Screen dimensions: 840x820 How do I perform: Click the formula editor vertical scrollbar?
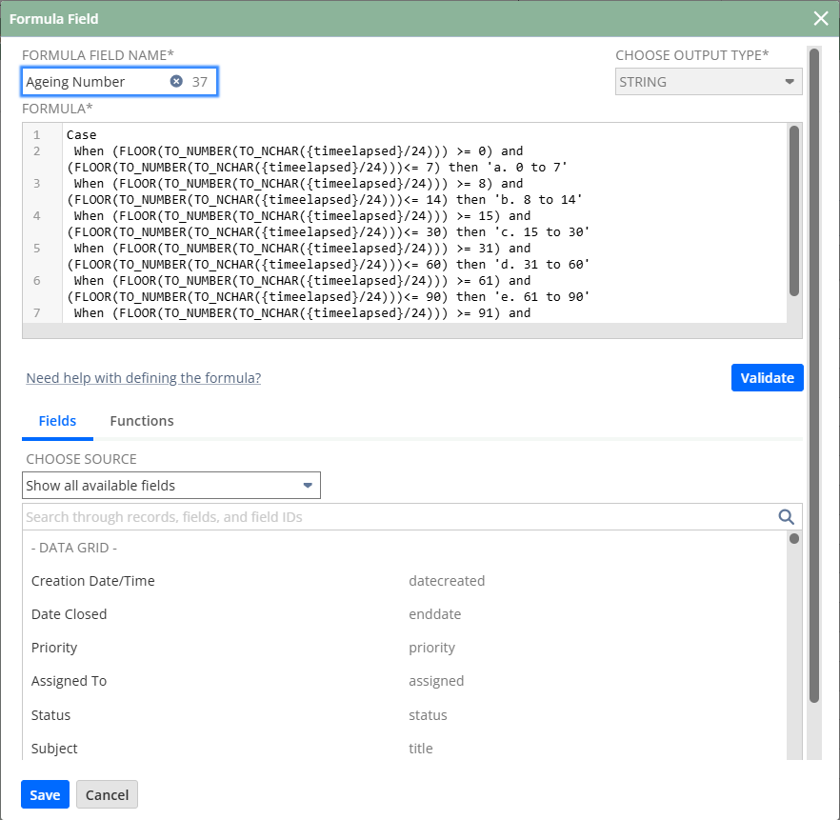point(794,210)
